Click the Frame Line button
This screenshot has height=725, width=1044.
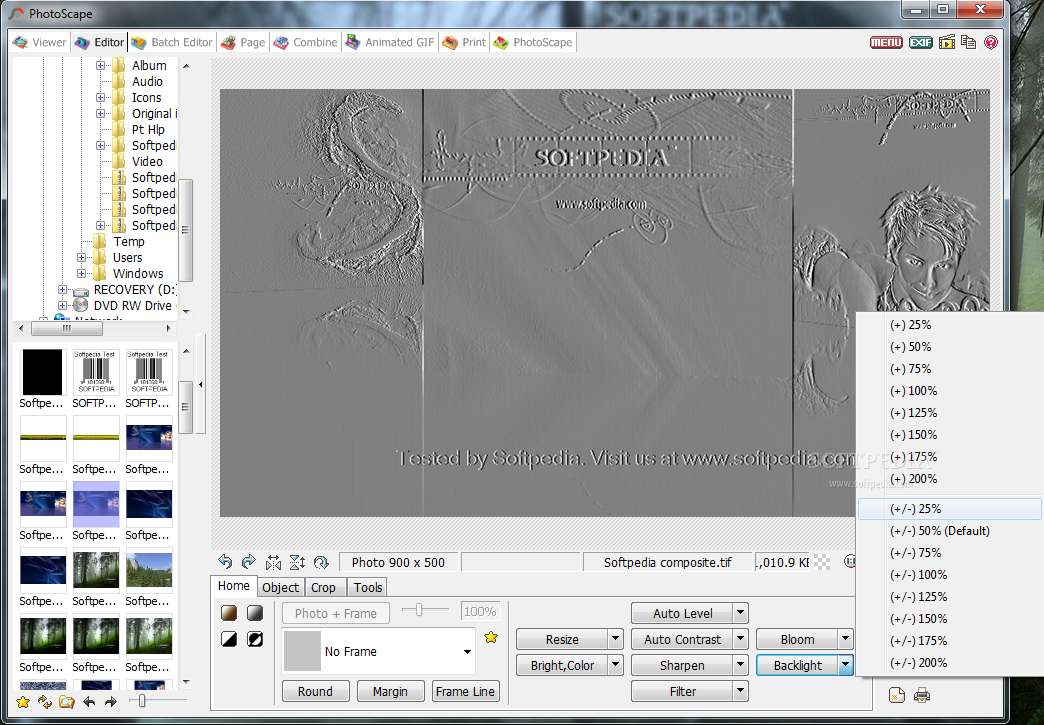click(465, 691)
